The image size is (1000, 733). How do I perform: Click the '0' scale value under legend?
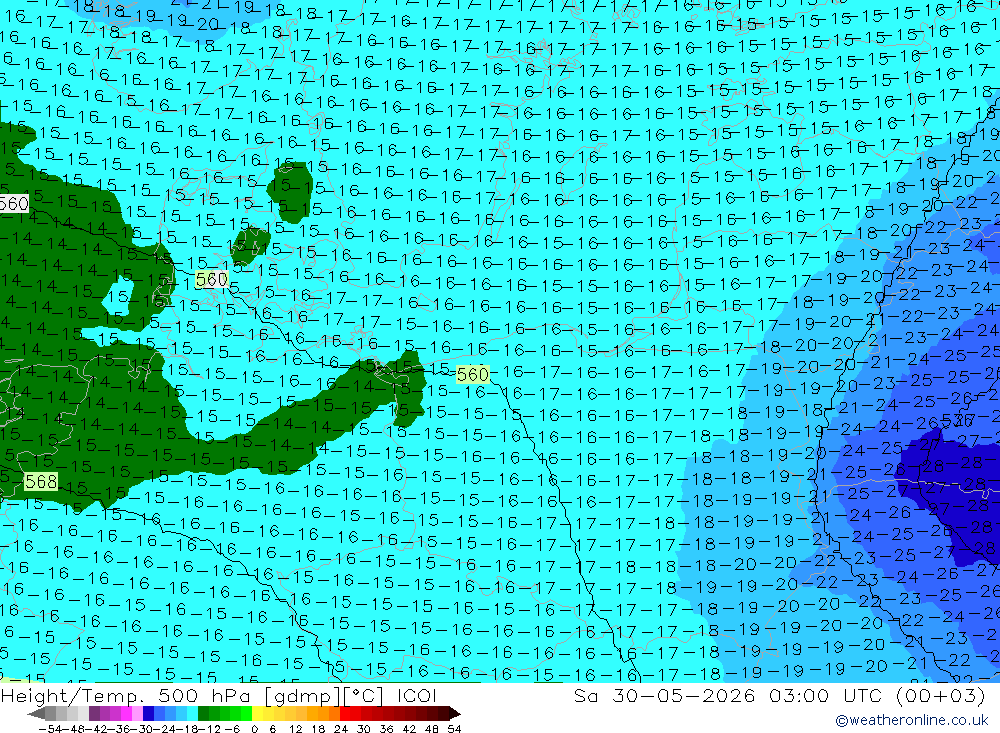click(254, 729)
